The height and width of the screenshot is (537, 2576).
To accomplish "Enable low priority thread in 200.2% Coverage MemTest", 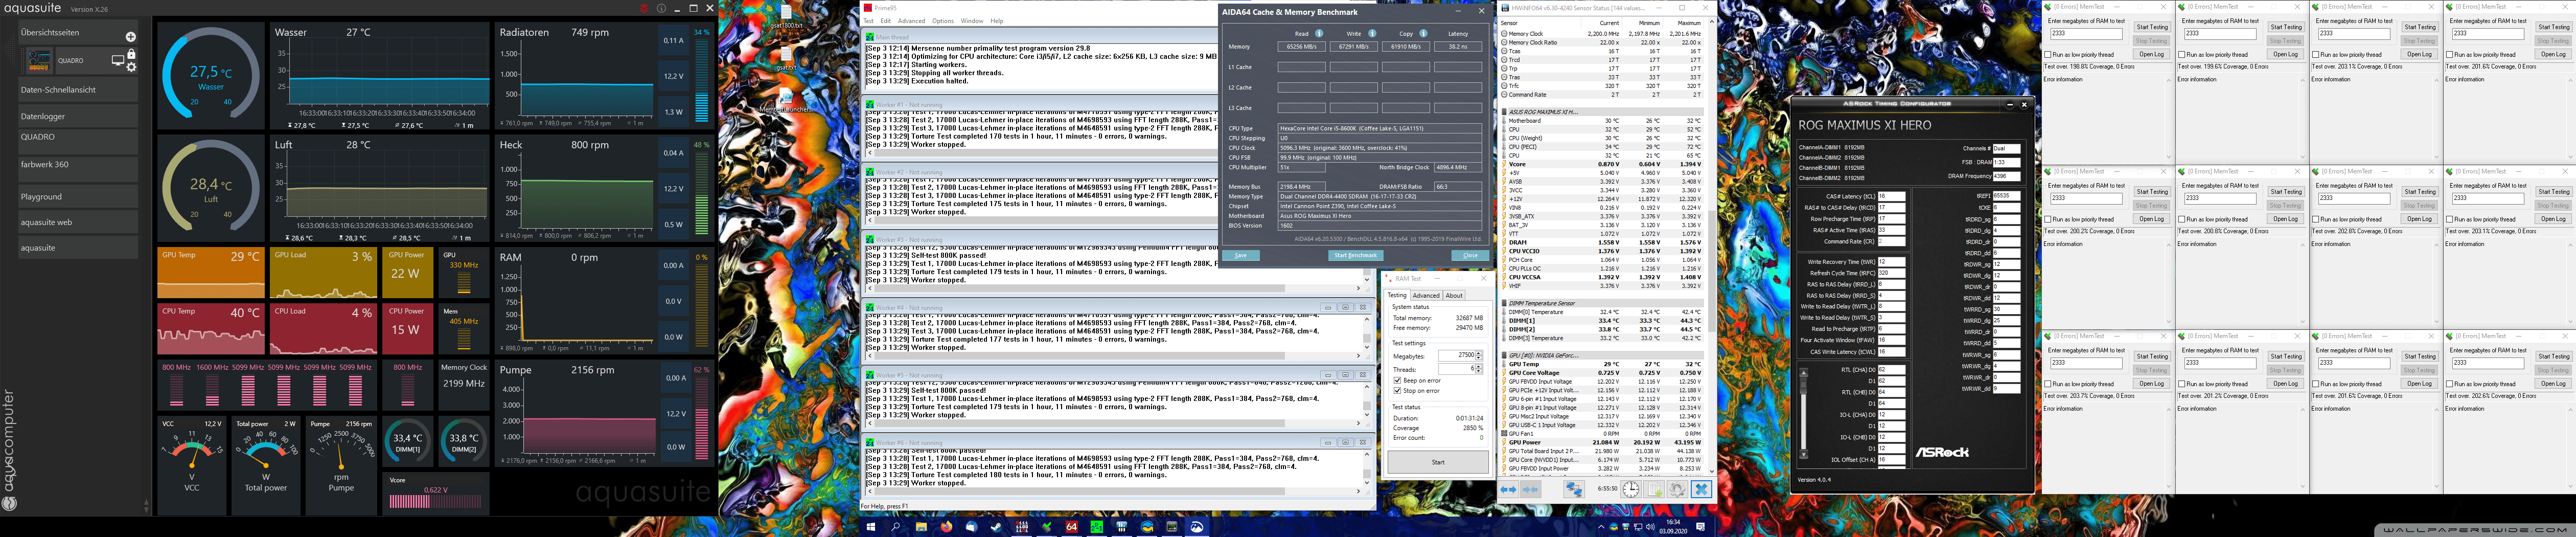I will (x=2049, y=219).
